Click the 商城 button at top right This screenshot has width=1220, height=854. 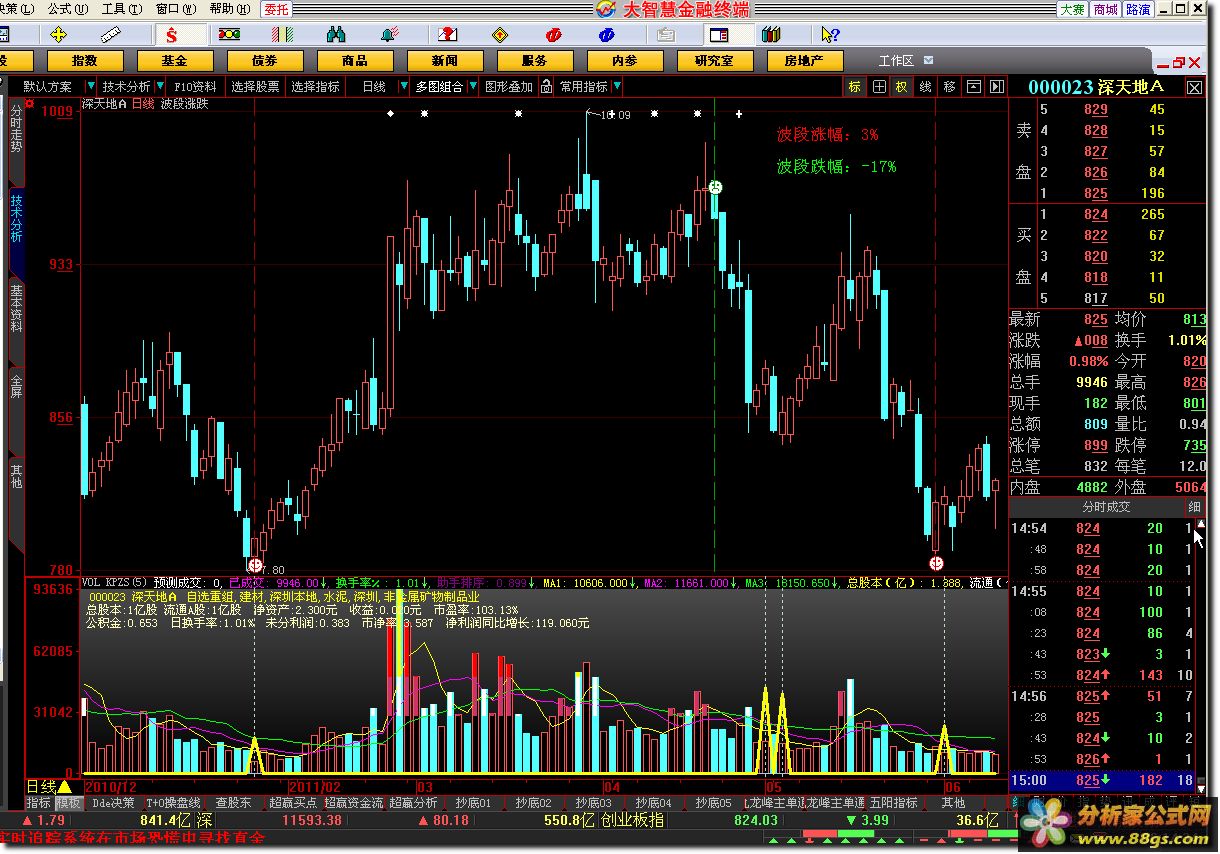tap(1105, 9)
